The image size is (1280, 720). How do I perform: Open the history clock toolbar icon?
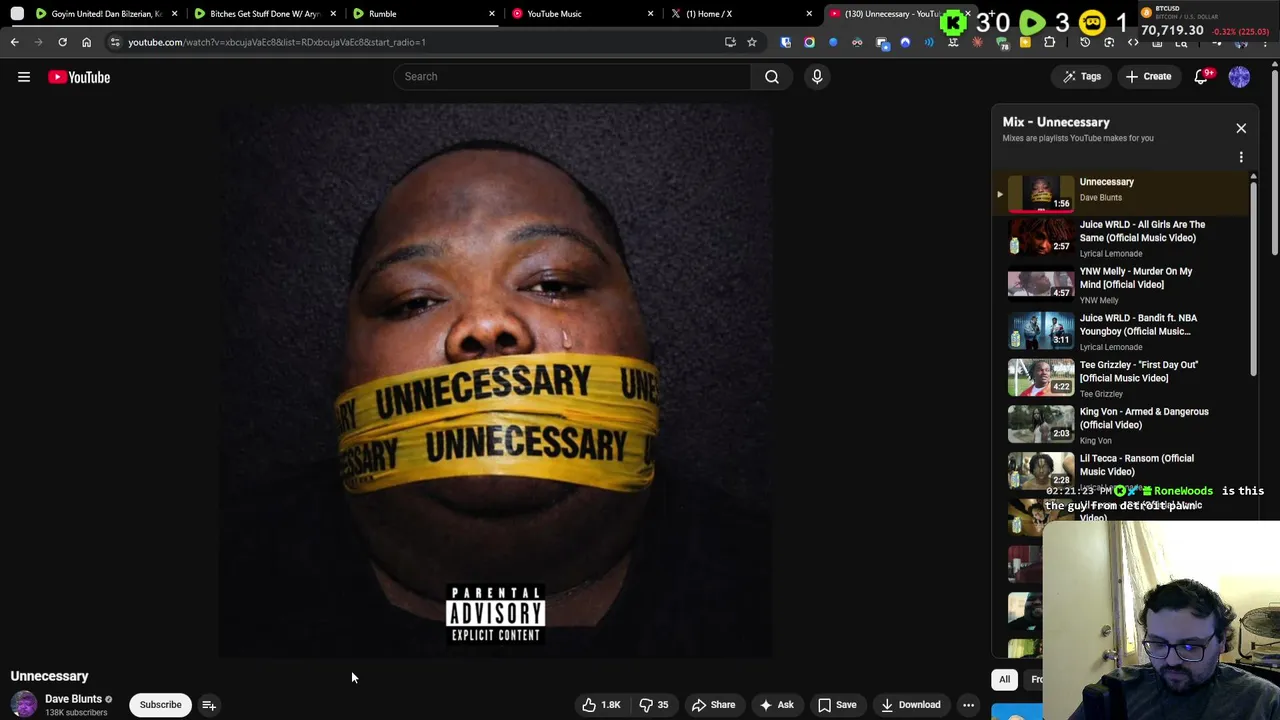(x=1085, y=42)
